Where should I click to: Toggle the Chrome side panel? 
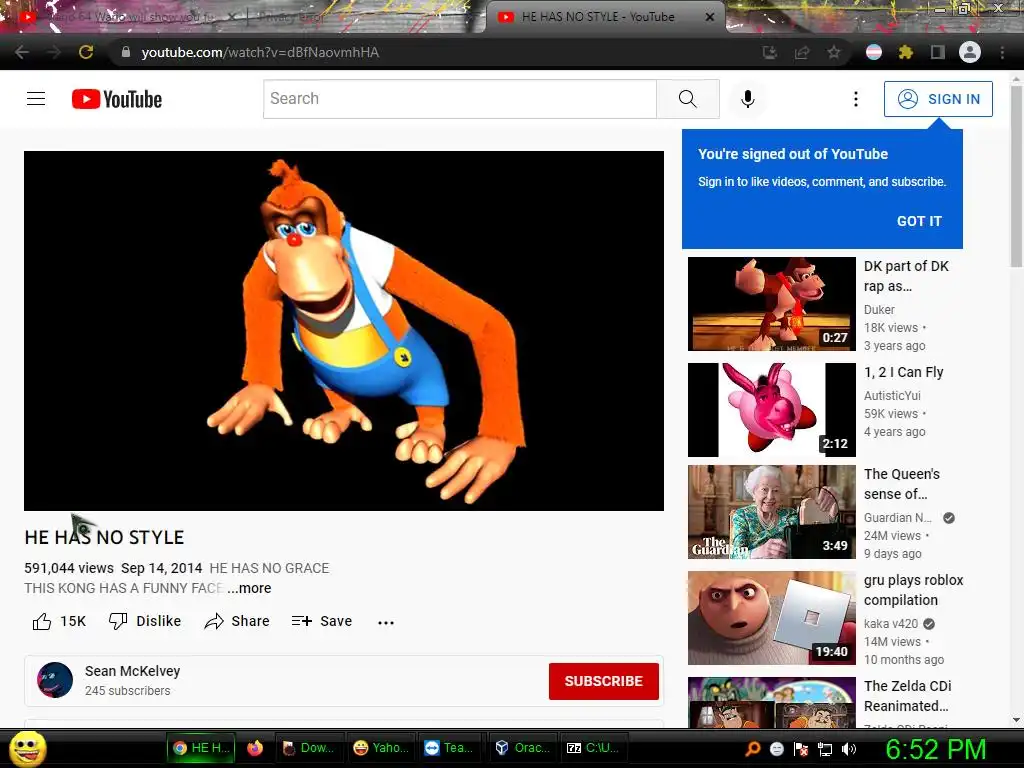click(x=938, y=52)
